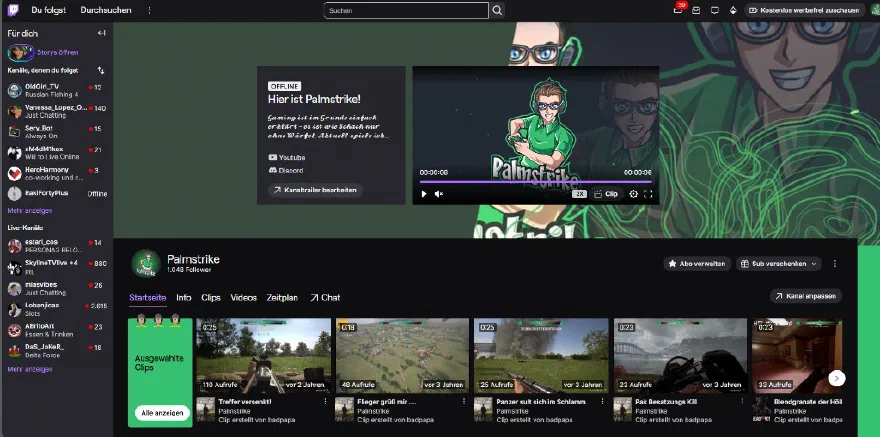Open video player settings gear
The image size is (880, 437).
click(633, 194)
